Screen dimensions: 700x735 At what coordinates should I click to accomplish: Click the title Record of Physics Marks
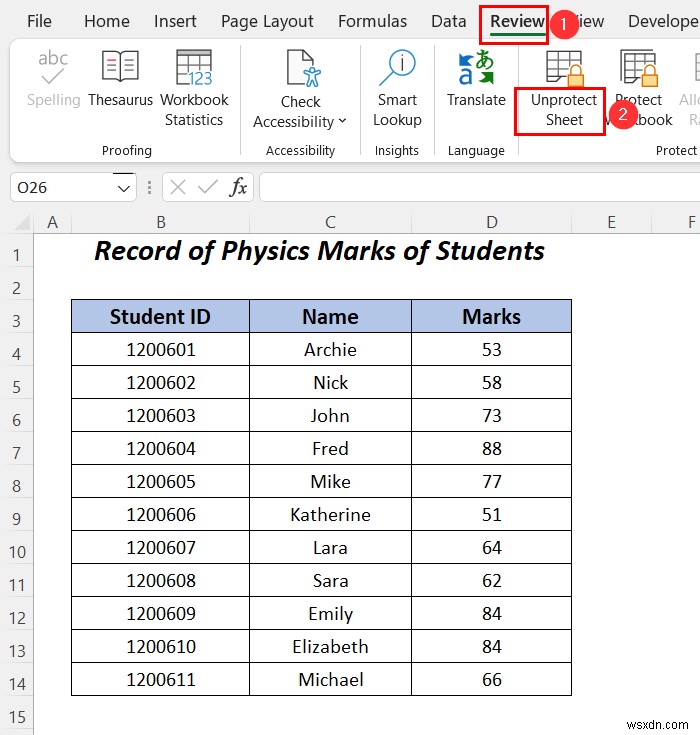pos(319,251)
